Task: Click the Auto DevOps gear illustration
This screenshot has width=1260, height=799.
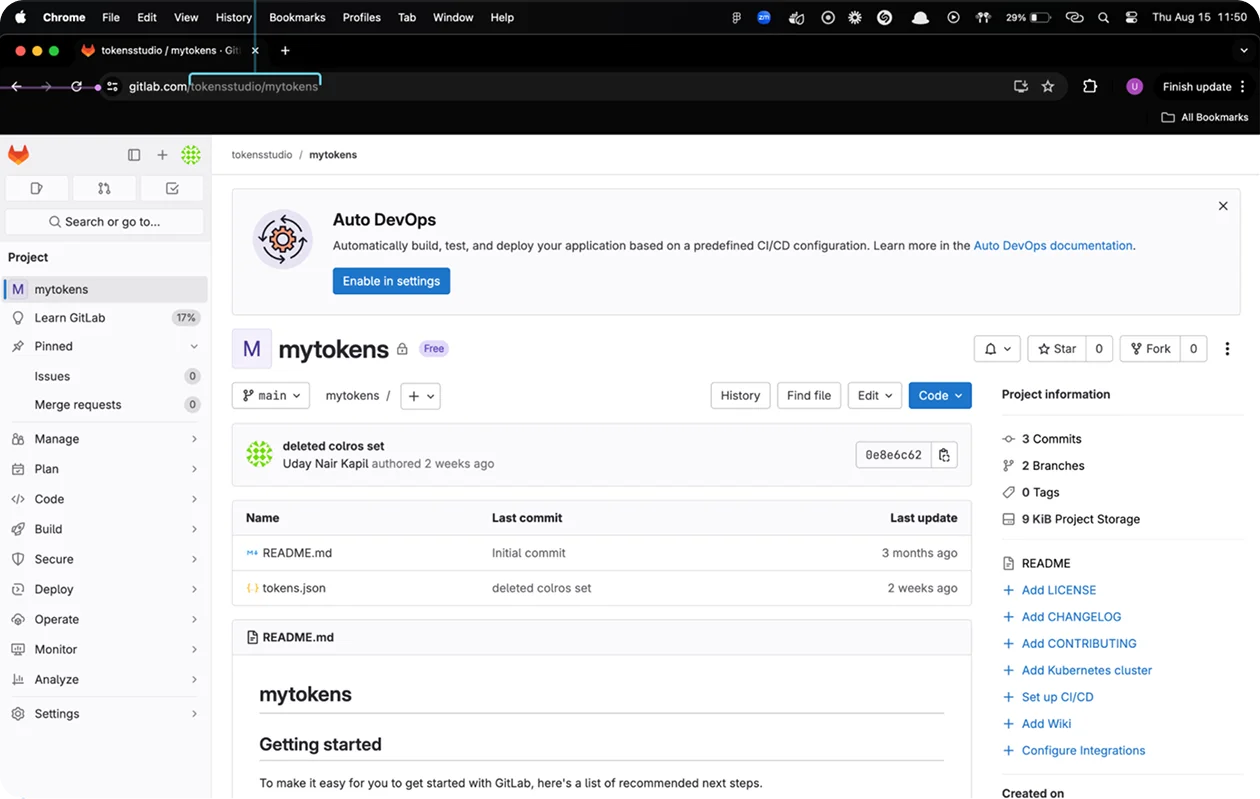Action: (283, 239)
